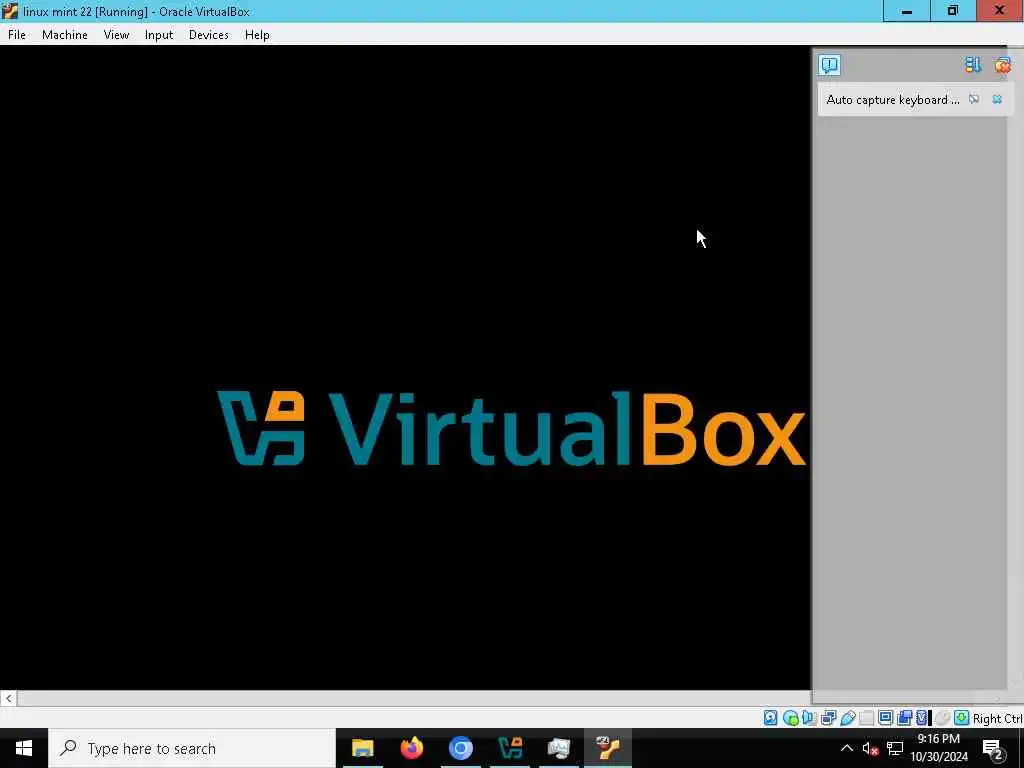Click the audio status bar icon
Viewport: 1024px width, 768px height.
click(810, 718)
